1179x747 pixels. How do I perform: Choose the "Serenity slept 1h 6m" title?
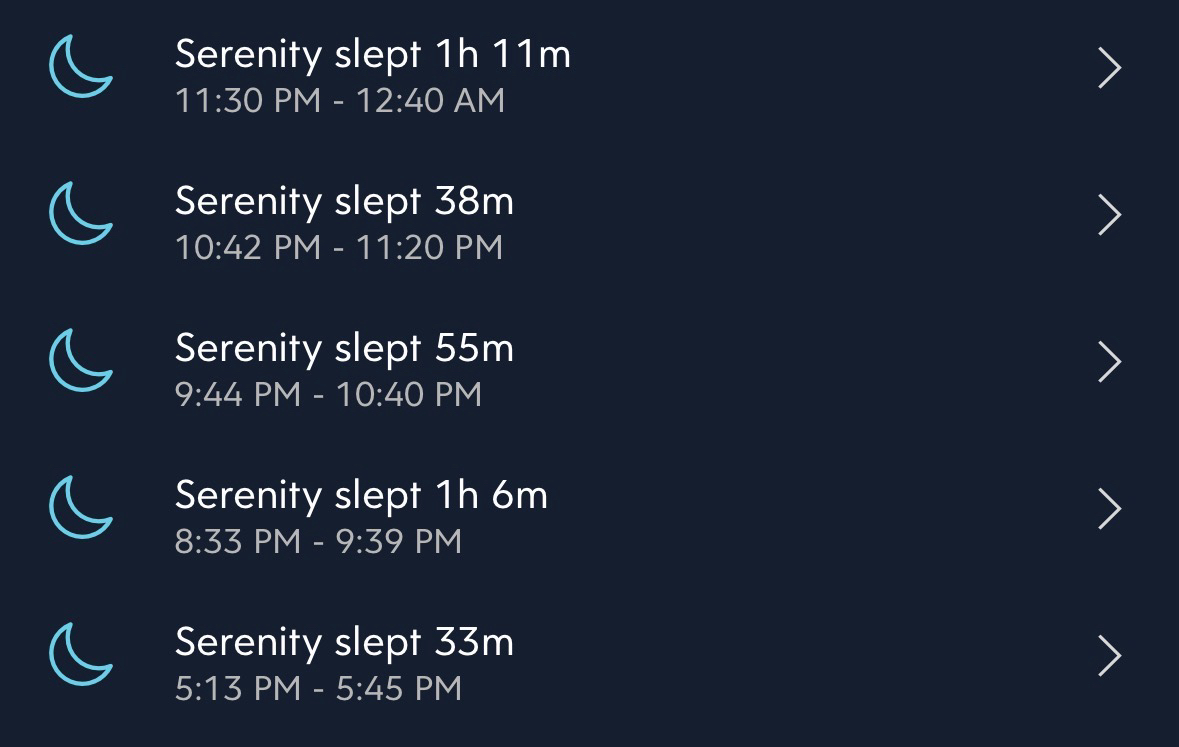[x=361, y=495]
